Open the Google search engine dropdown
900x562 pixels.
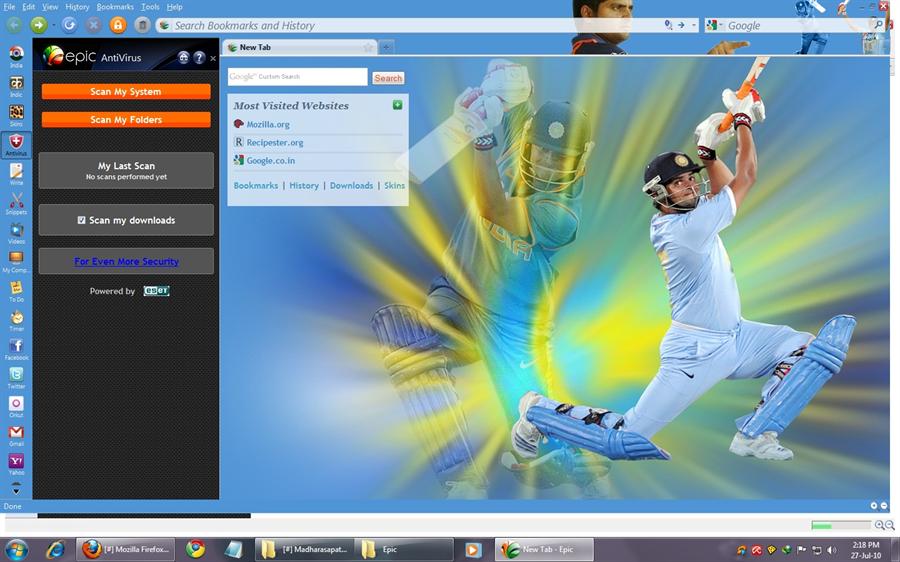click(x=715, y=25)
